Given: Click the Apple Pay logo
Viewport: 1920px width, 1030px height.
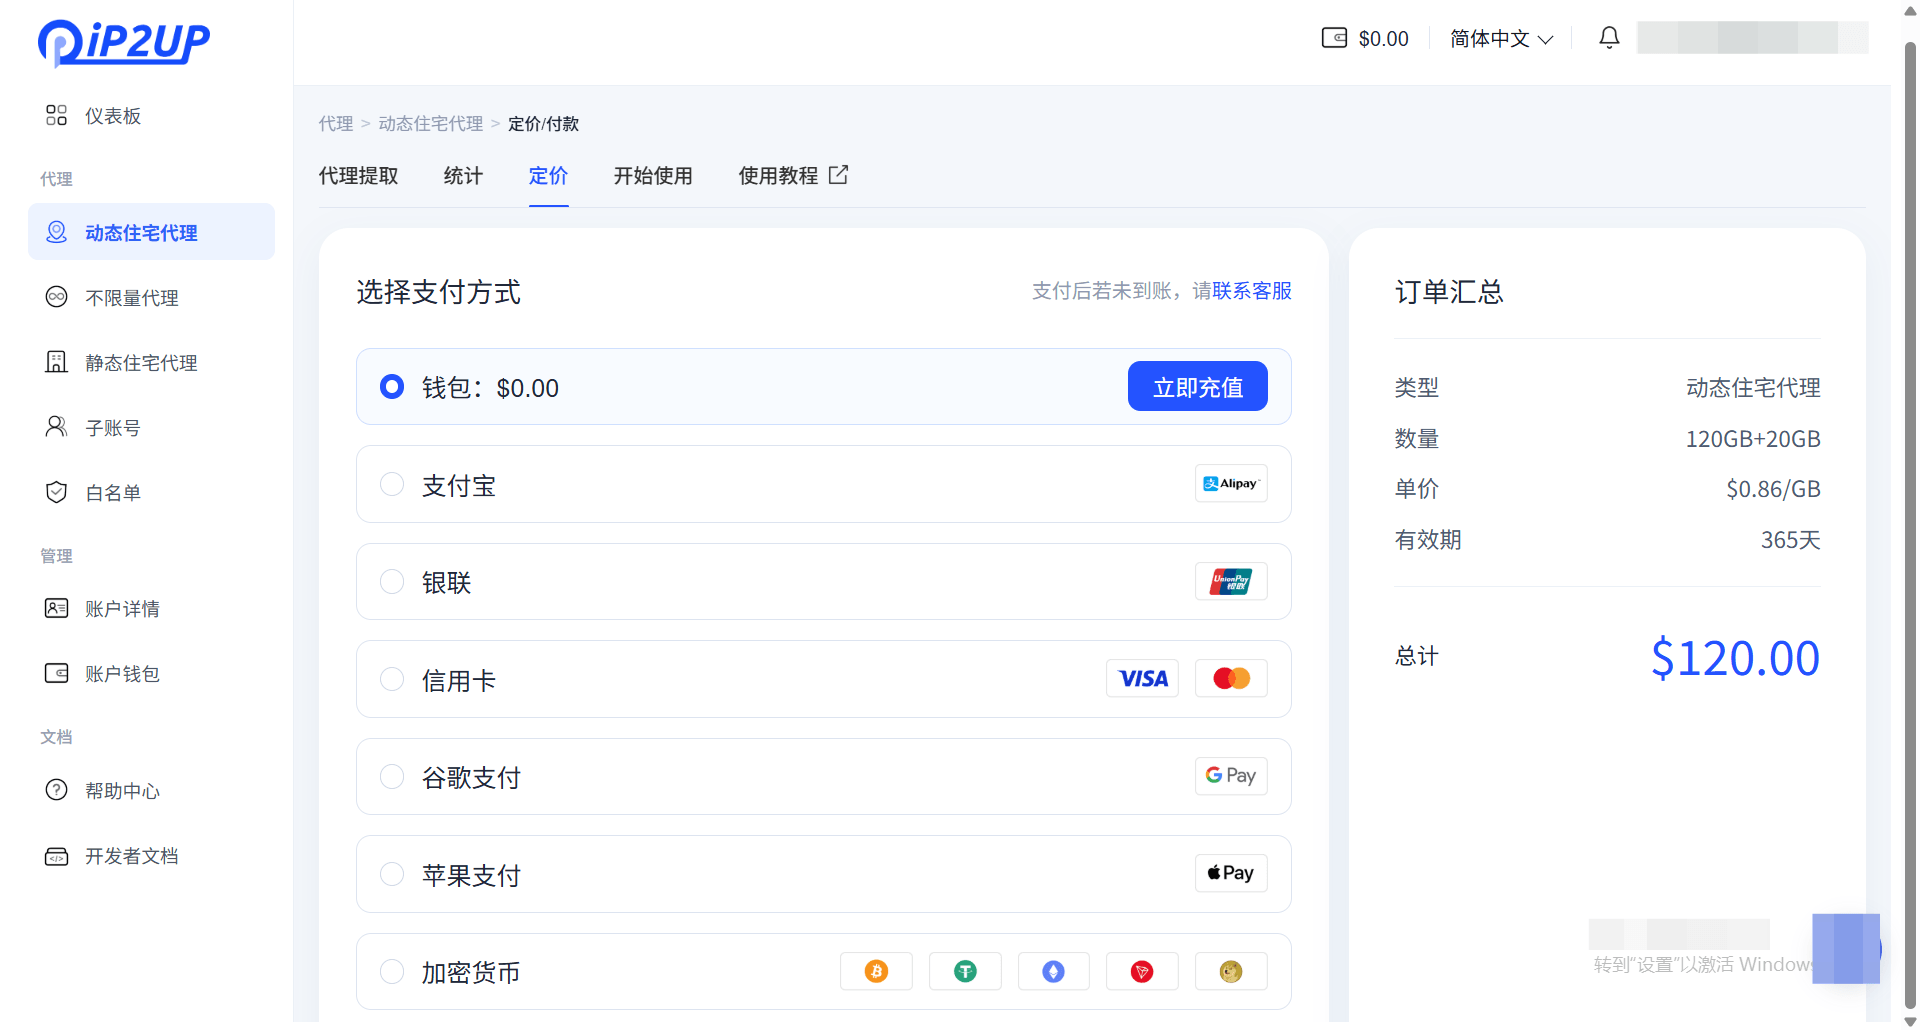Looking at the screenshot, I should [1231, 873].
